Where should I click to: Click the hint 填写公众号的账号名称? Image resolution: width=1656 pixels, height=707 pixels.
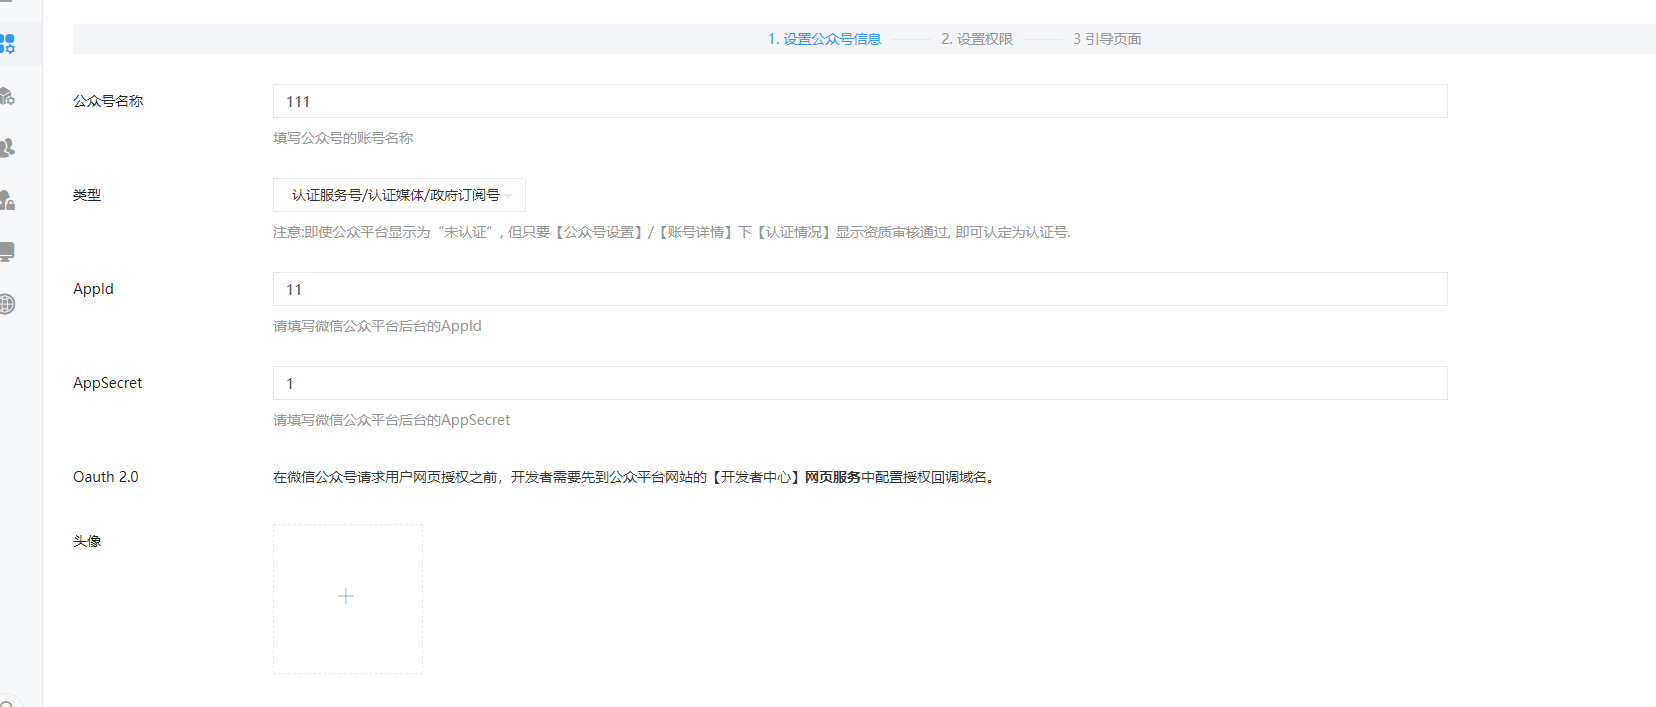click(343, 138)
